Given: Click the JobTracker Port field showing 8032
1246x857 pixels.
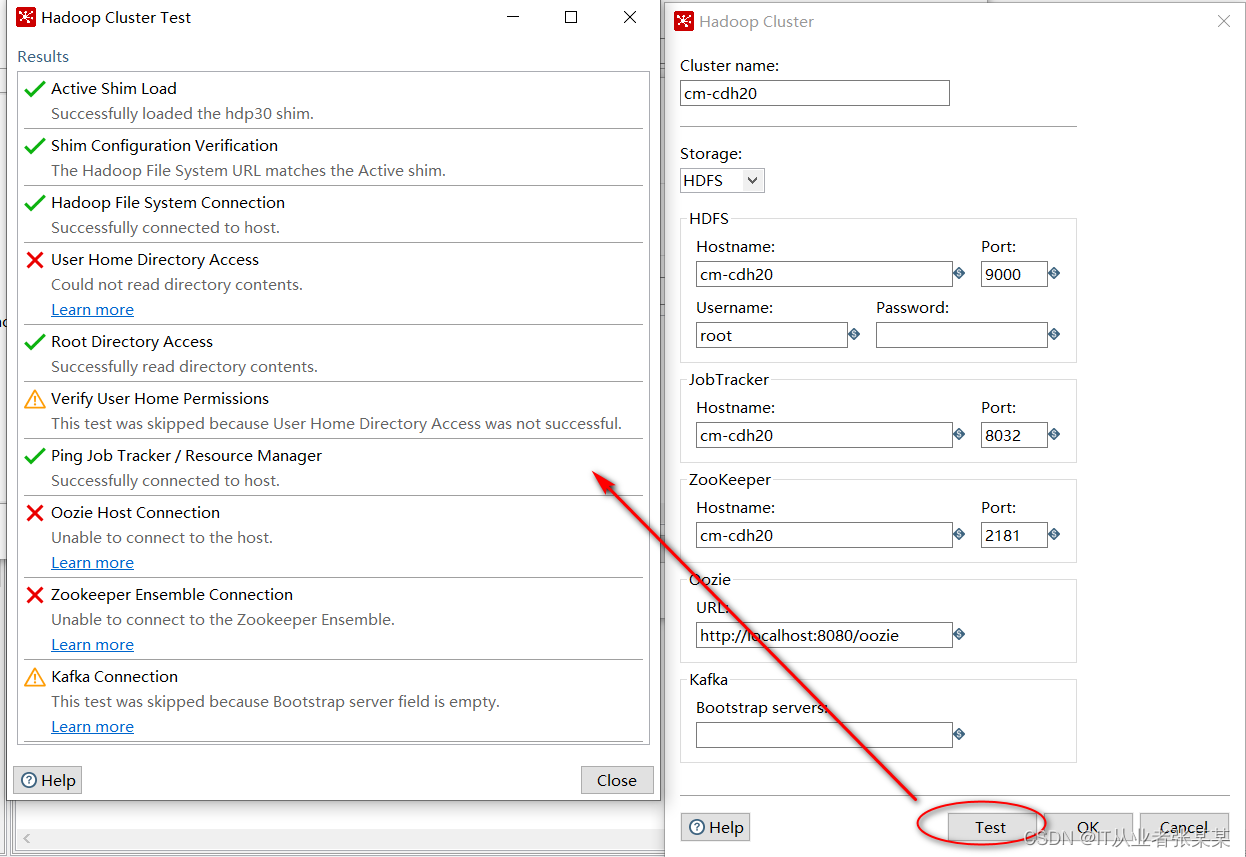Looking at the screenshot, I should click(1014, 435).
